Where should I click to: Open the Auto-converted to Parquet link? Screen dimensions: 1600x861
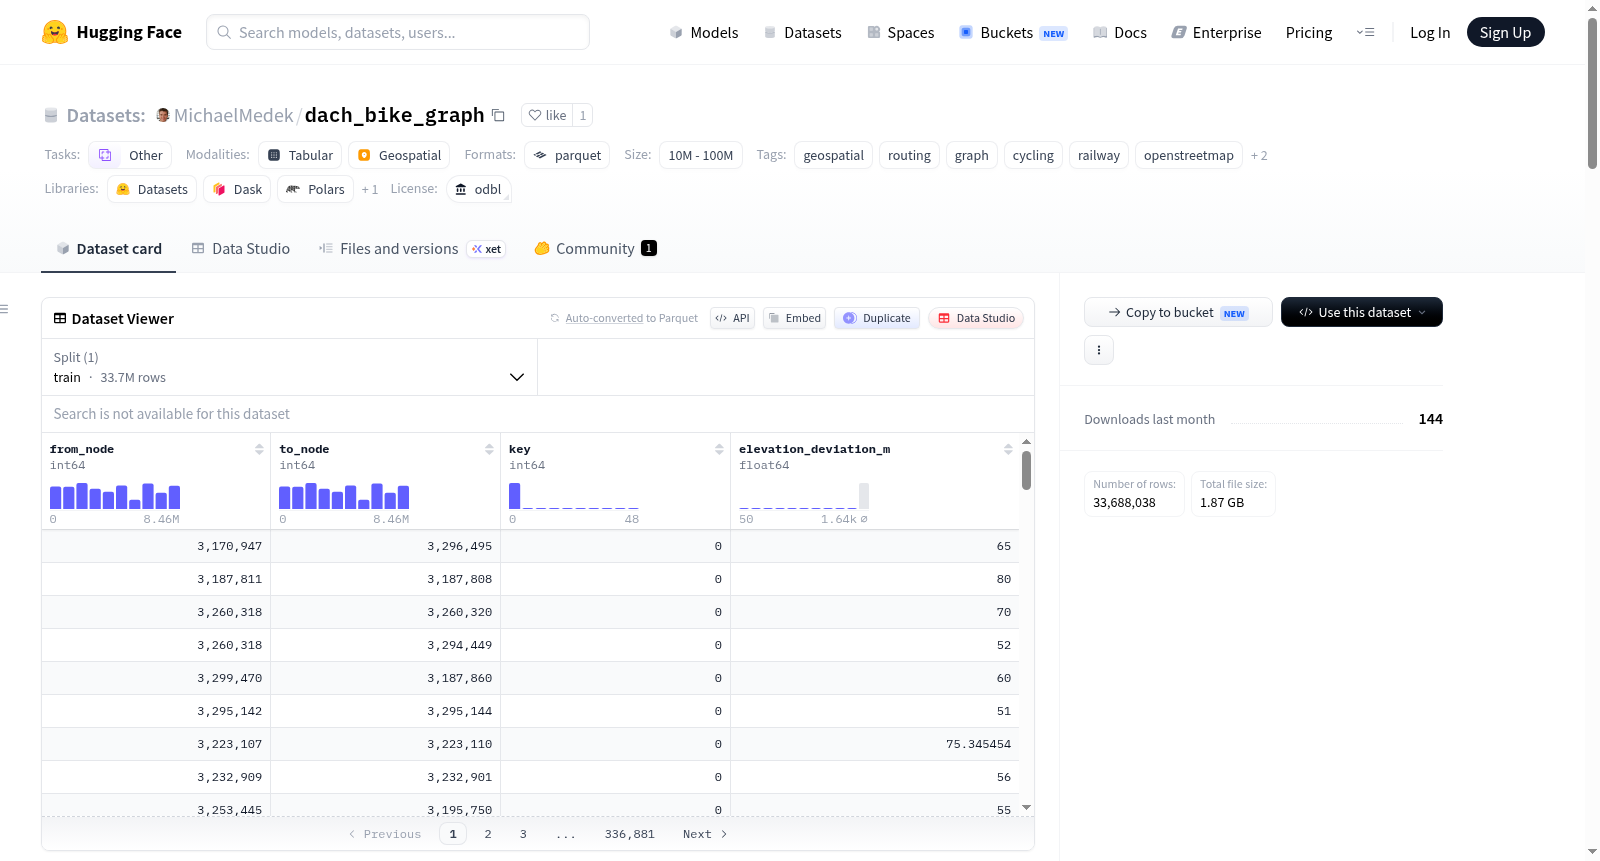tap(604, 318)
